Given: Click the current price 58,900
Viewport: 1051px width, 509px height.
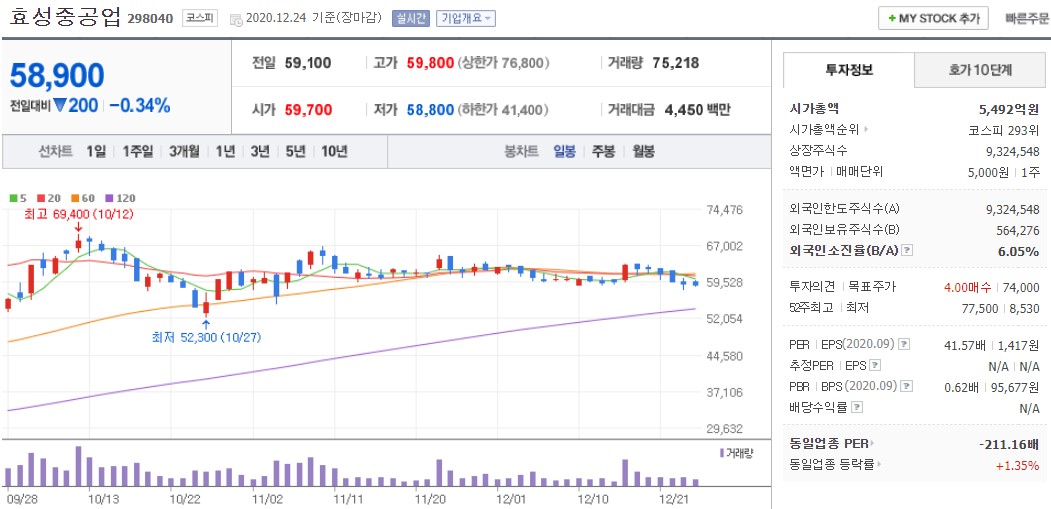Looking at the screenshot, I should click(57, 75).
